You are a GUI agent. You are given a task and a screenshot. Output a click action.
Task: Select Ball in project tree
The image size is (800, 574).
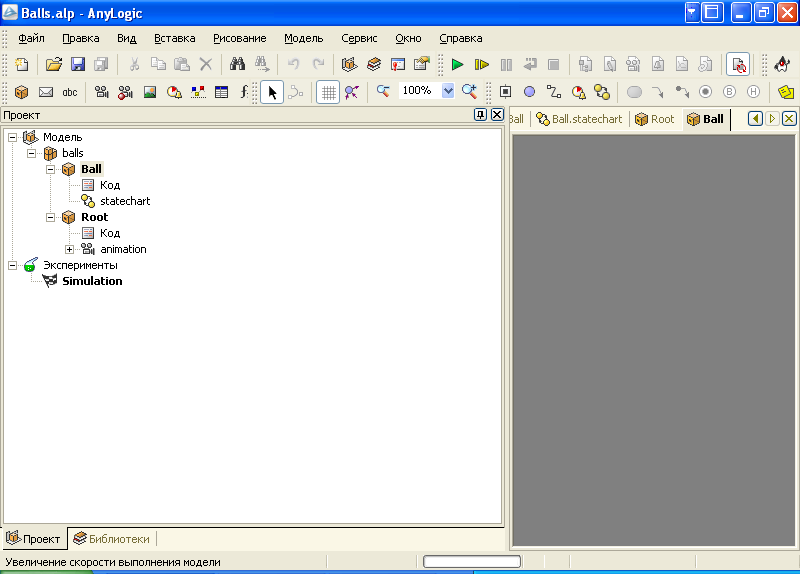click(x=91, y=169)
